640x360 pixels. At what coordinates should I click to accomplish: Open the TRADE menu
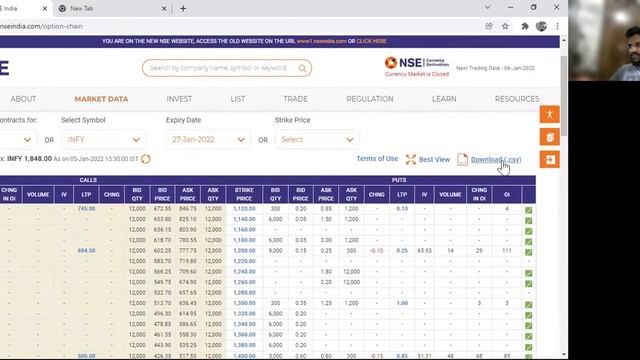pos(296,99)
